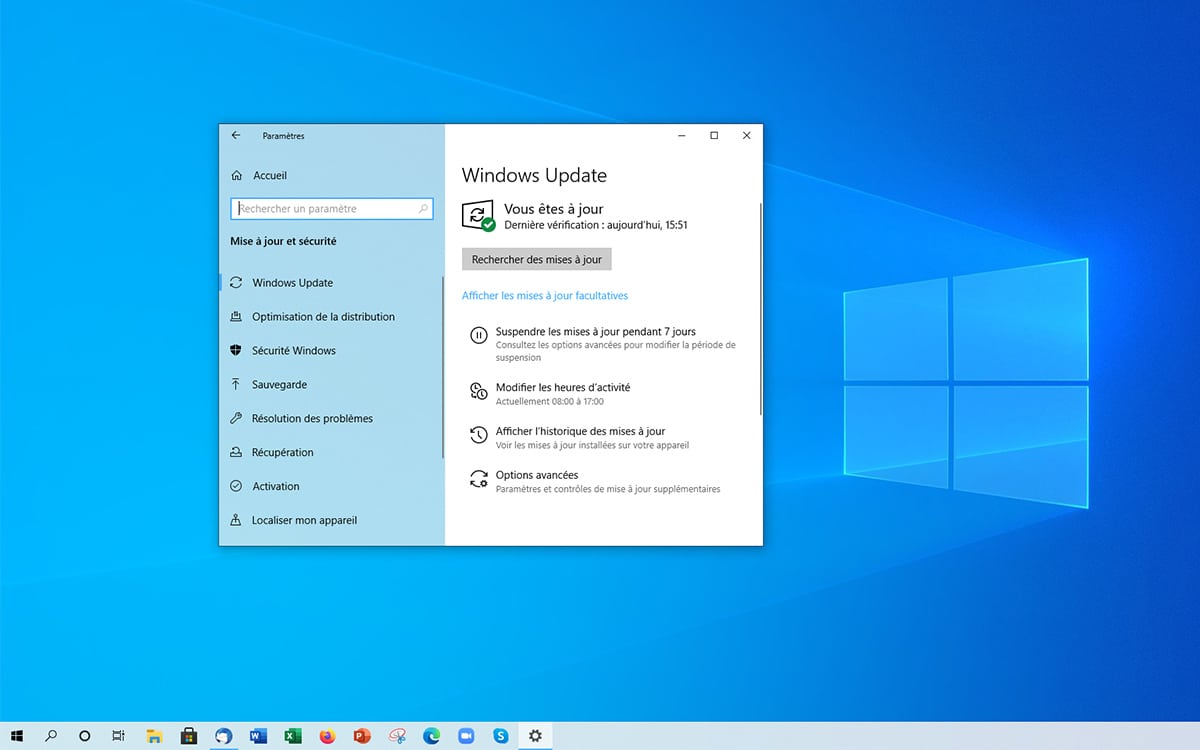Launch Firefox from the taskbar
Image resolution: width=1200 pixels, height=750 pixels.
point(327,736)
